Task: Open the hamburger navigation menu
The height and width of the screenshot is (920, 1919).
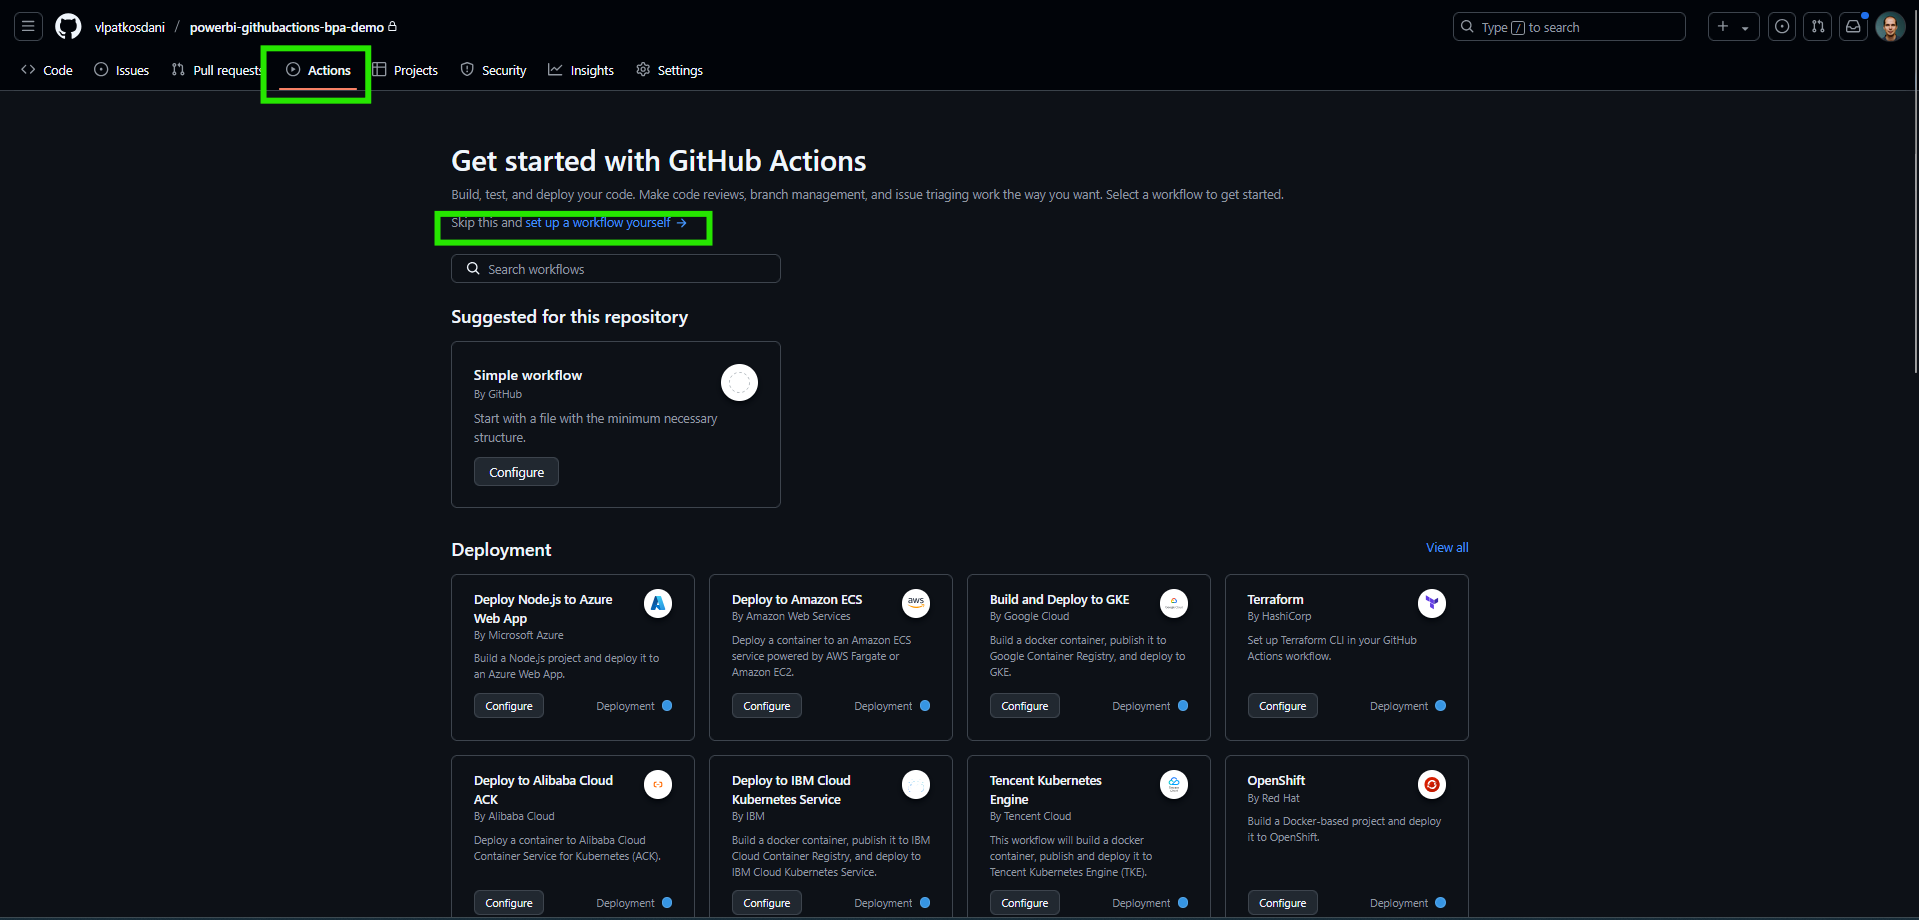Action: coord(27,26)
